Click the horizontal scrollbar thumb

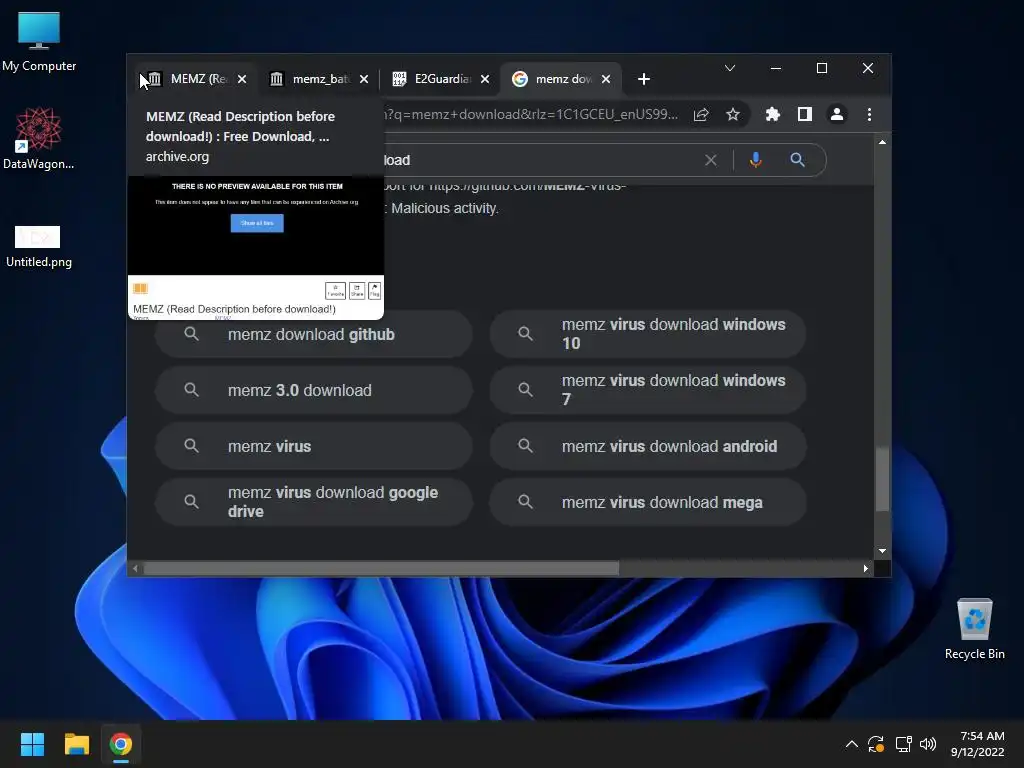[x=381, y=569]
